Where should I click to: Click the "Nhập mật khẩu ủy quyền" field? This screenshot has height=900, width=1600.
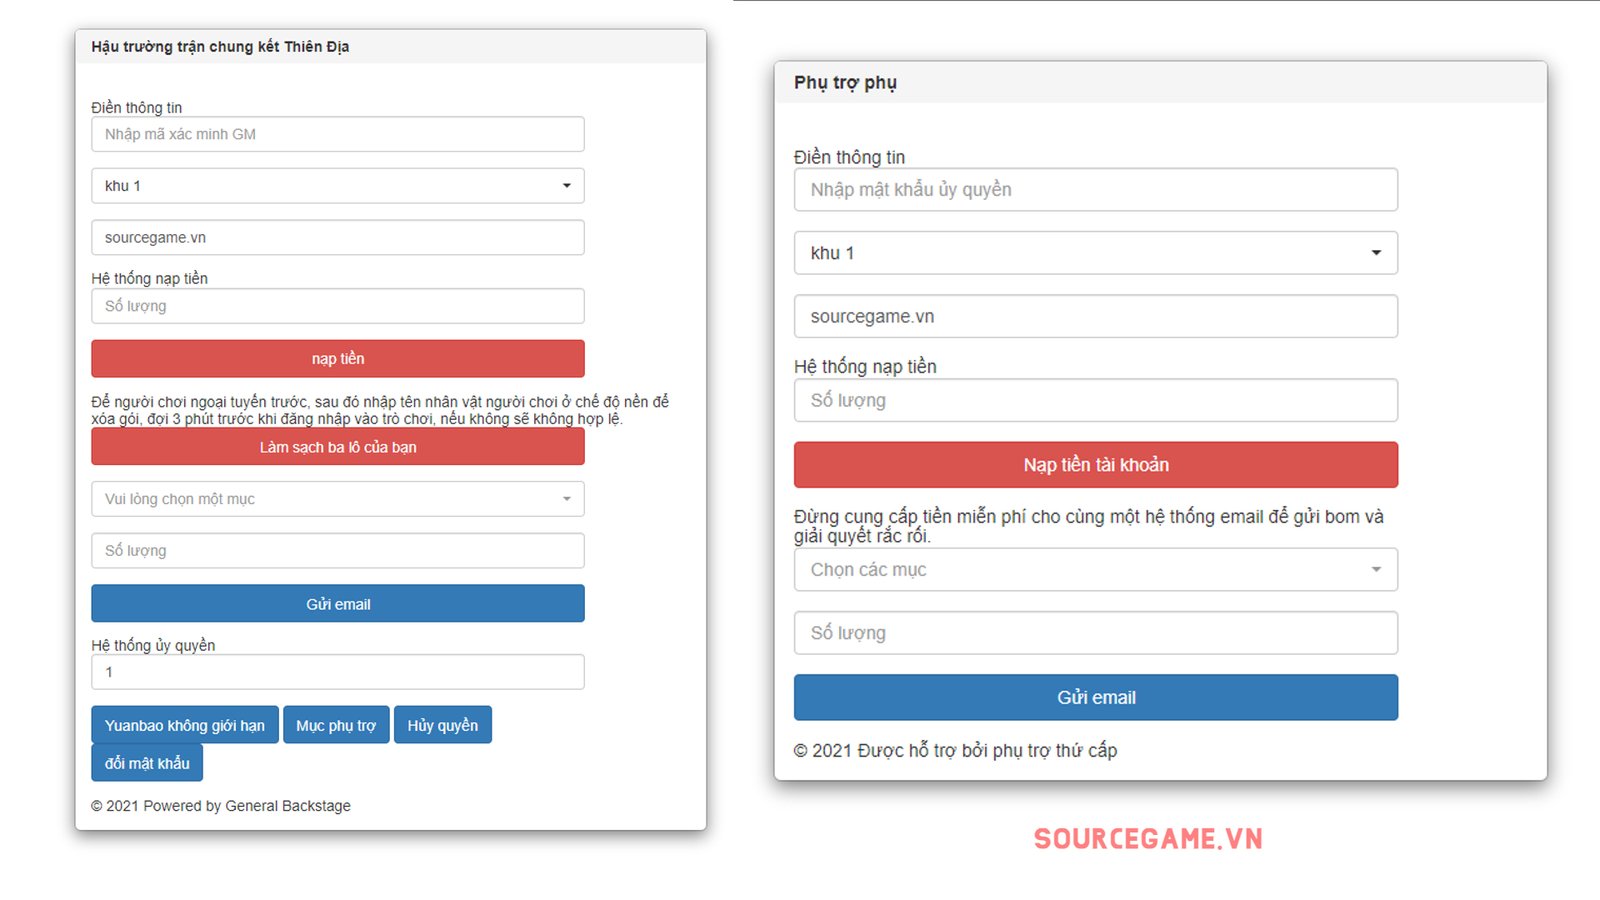point(1095,190)
